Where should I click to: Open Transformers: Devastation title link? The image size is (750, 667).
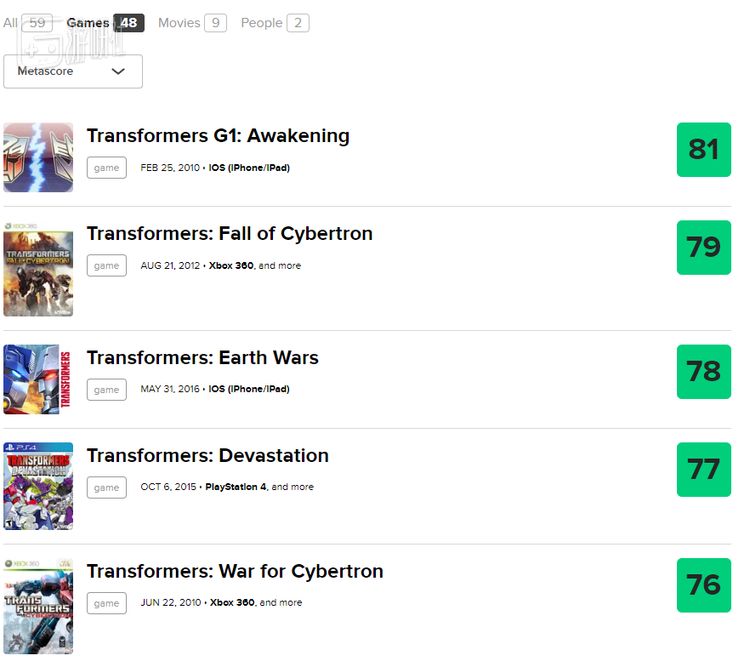(x=207, y=456)
